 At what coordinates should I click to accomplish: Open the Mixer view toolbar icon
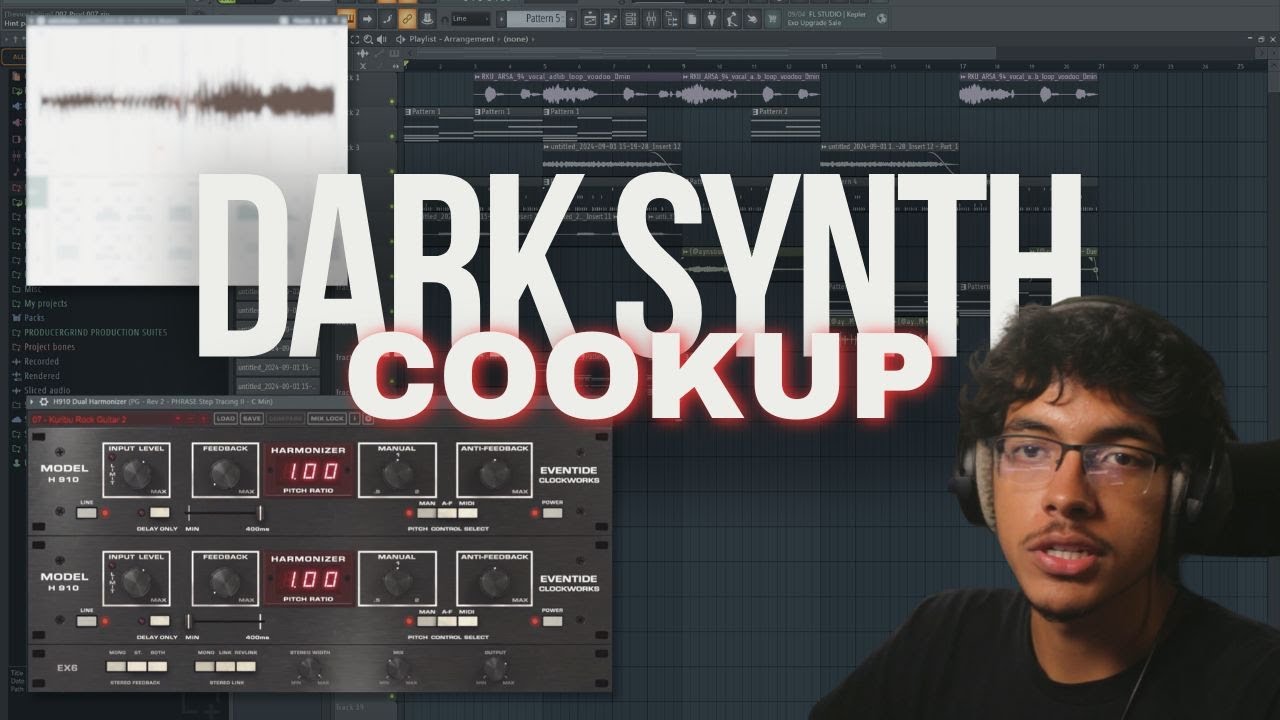(651, 18)
